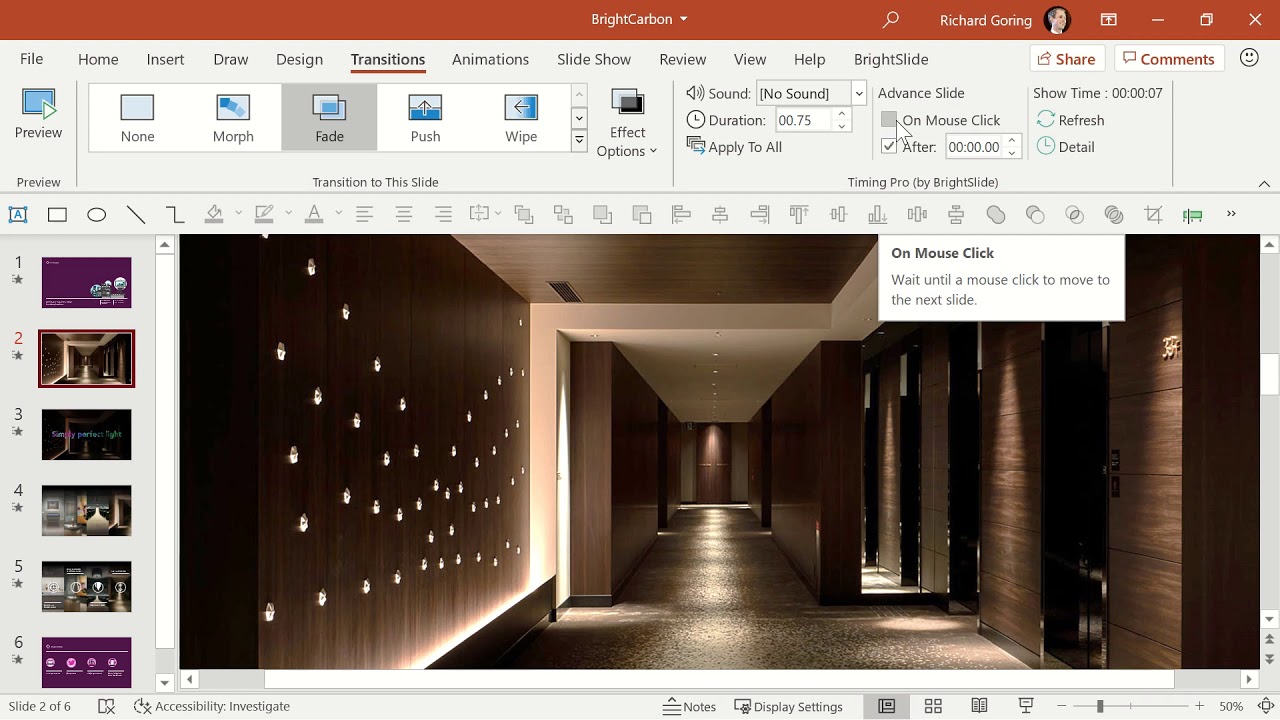This screenshot has width=1280, height=720.
Task: Start slide show from status bar
Action: (x=1026, y=706)
